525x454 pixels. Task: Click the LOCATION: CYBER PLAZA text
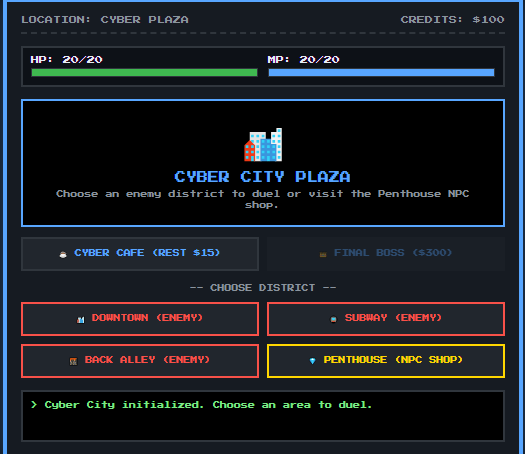coord(105,20)
